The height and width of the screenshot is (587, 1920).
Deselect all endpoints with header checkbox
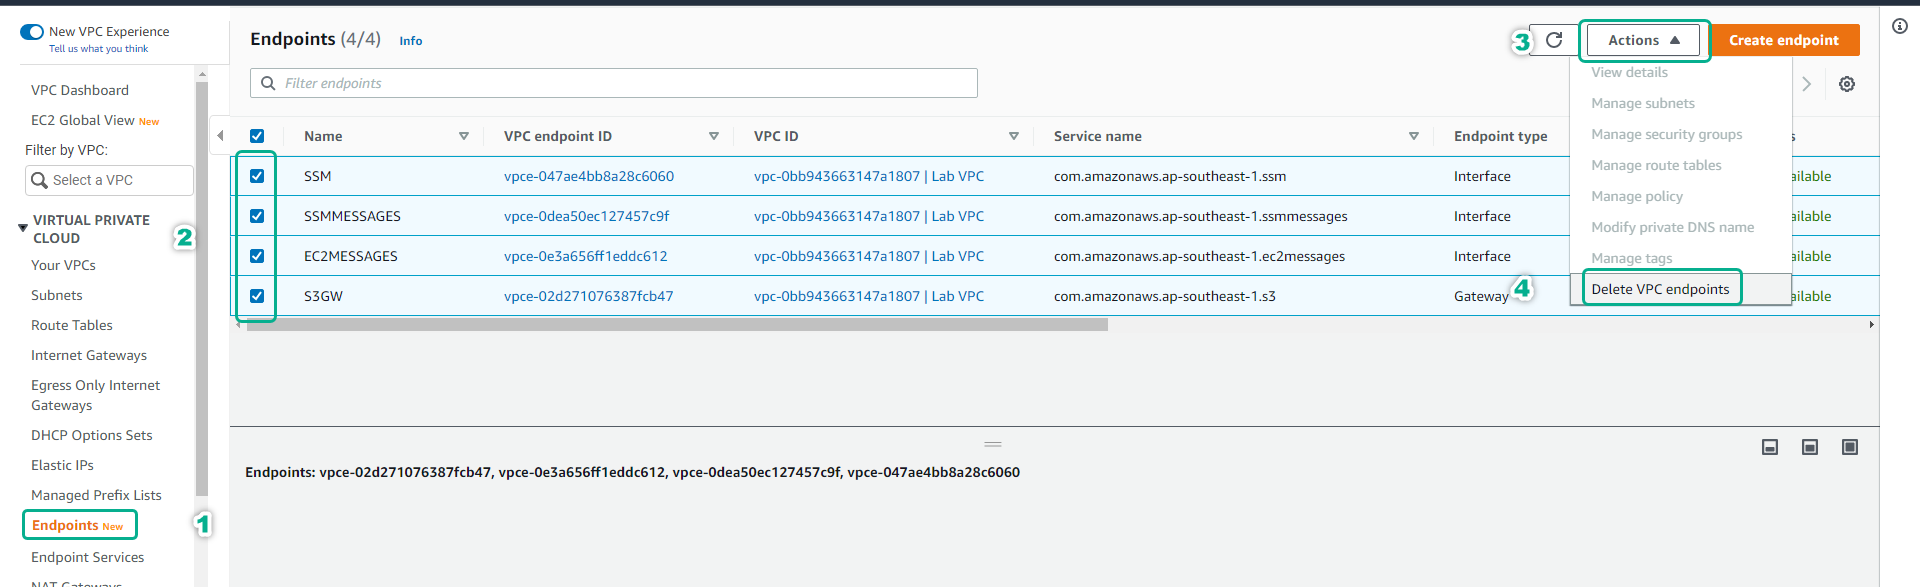(x=257, y=136)
